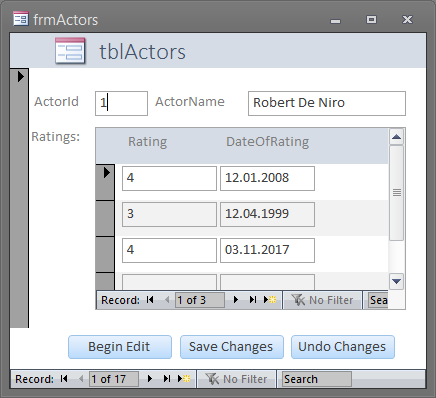Go to previous record in main form navigation
This screenshot has height=398, width=436.
[81, 379]
